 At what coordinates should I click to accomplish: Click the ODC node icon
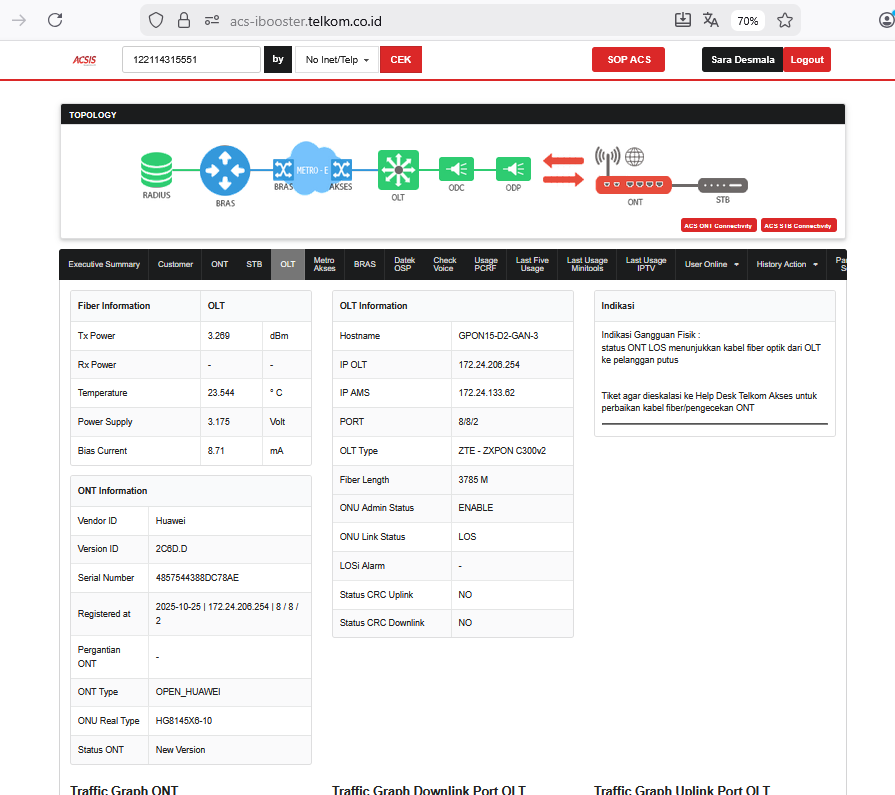coord(456,169)
